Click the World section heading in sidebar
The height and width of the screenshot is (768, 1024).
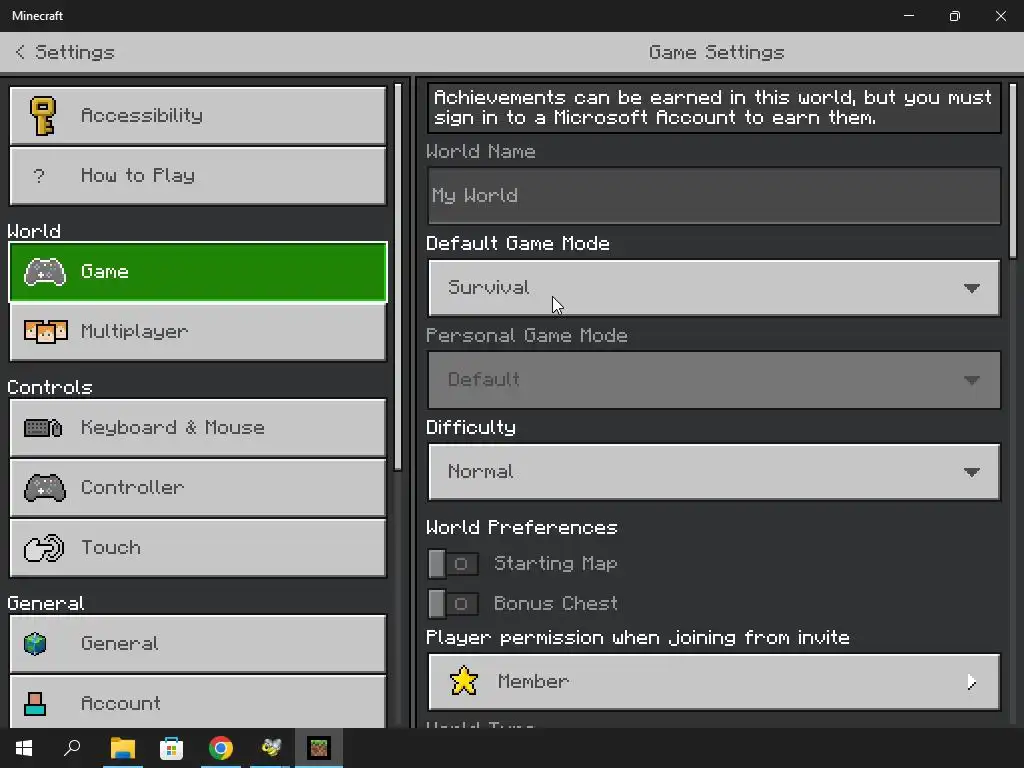pyautogui.click(x=34, y=231)
